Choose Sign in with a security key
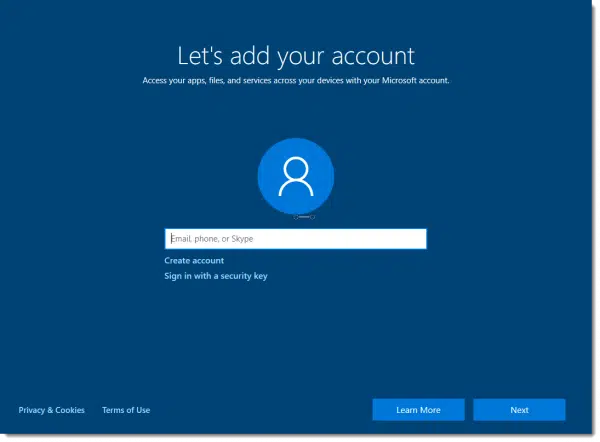 pos(216,276)
